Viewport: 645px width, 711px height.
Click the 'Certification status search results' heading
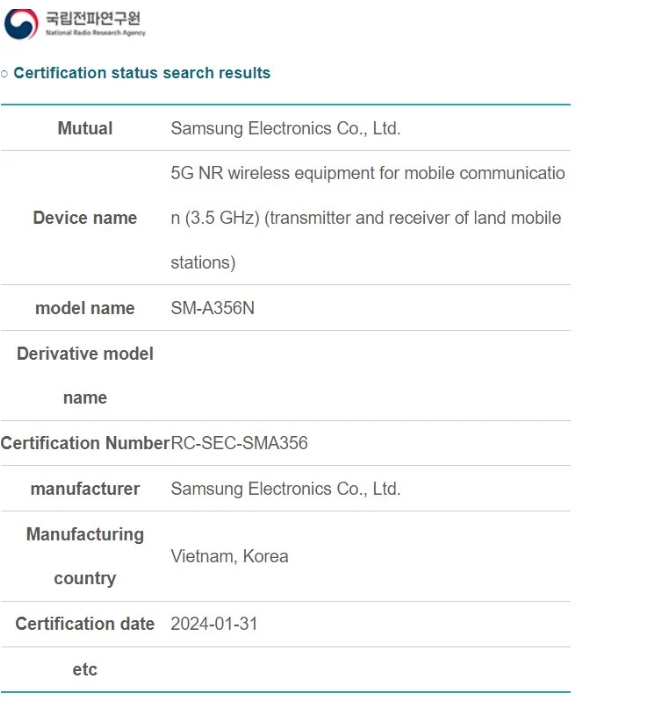click(x=142, y=73)
